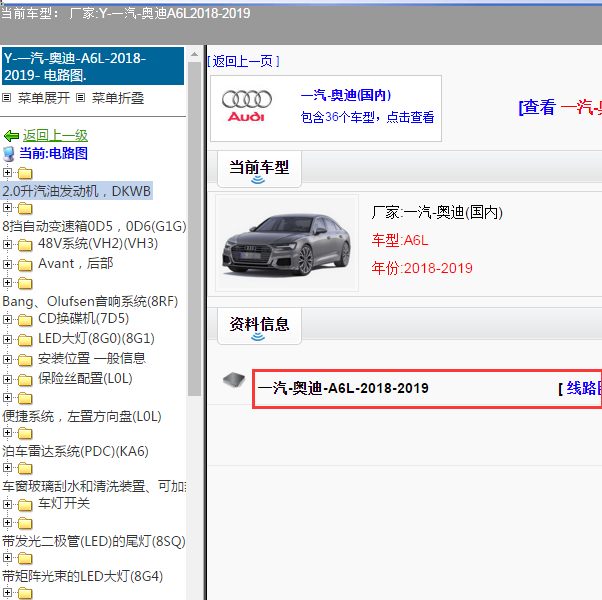Open 一汽-奥迪-A6L-2018-2019 document entry
602x600 pixels.
343,388
